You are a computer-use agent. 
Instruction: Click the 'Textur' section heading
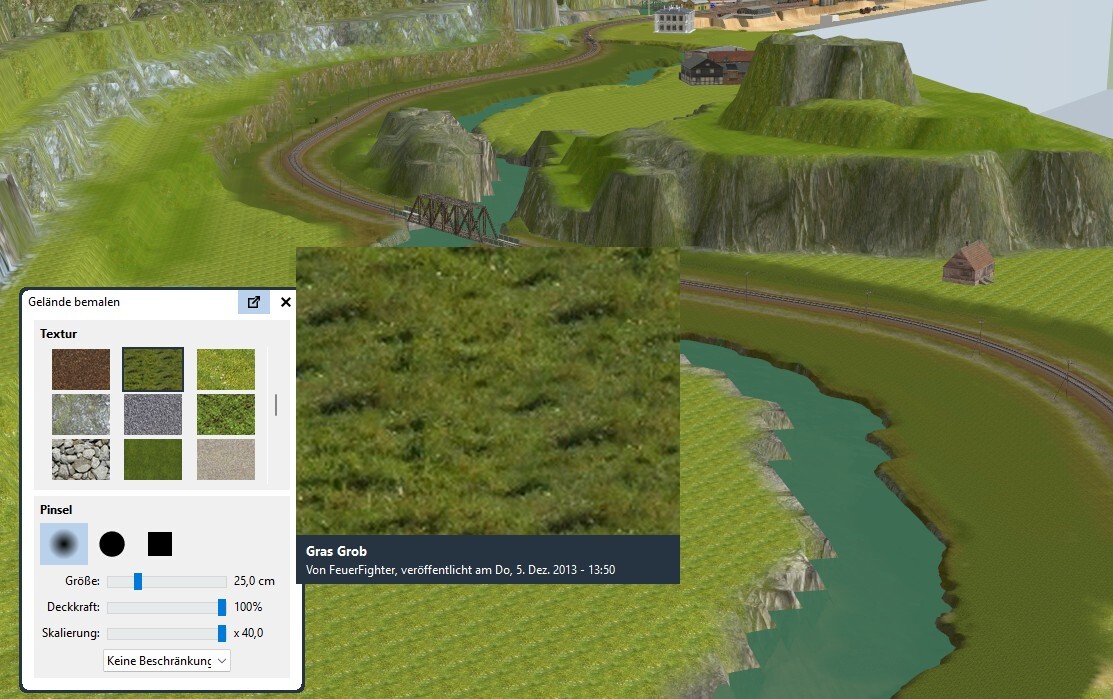pos(58,334)
